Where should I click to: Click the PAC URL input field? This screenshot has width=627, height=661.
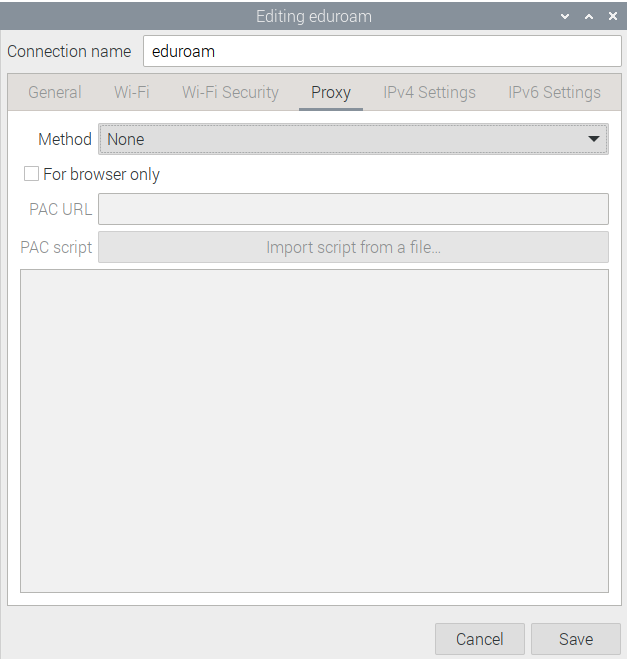[x=353, y=209]
